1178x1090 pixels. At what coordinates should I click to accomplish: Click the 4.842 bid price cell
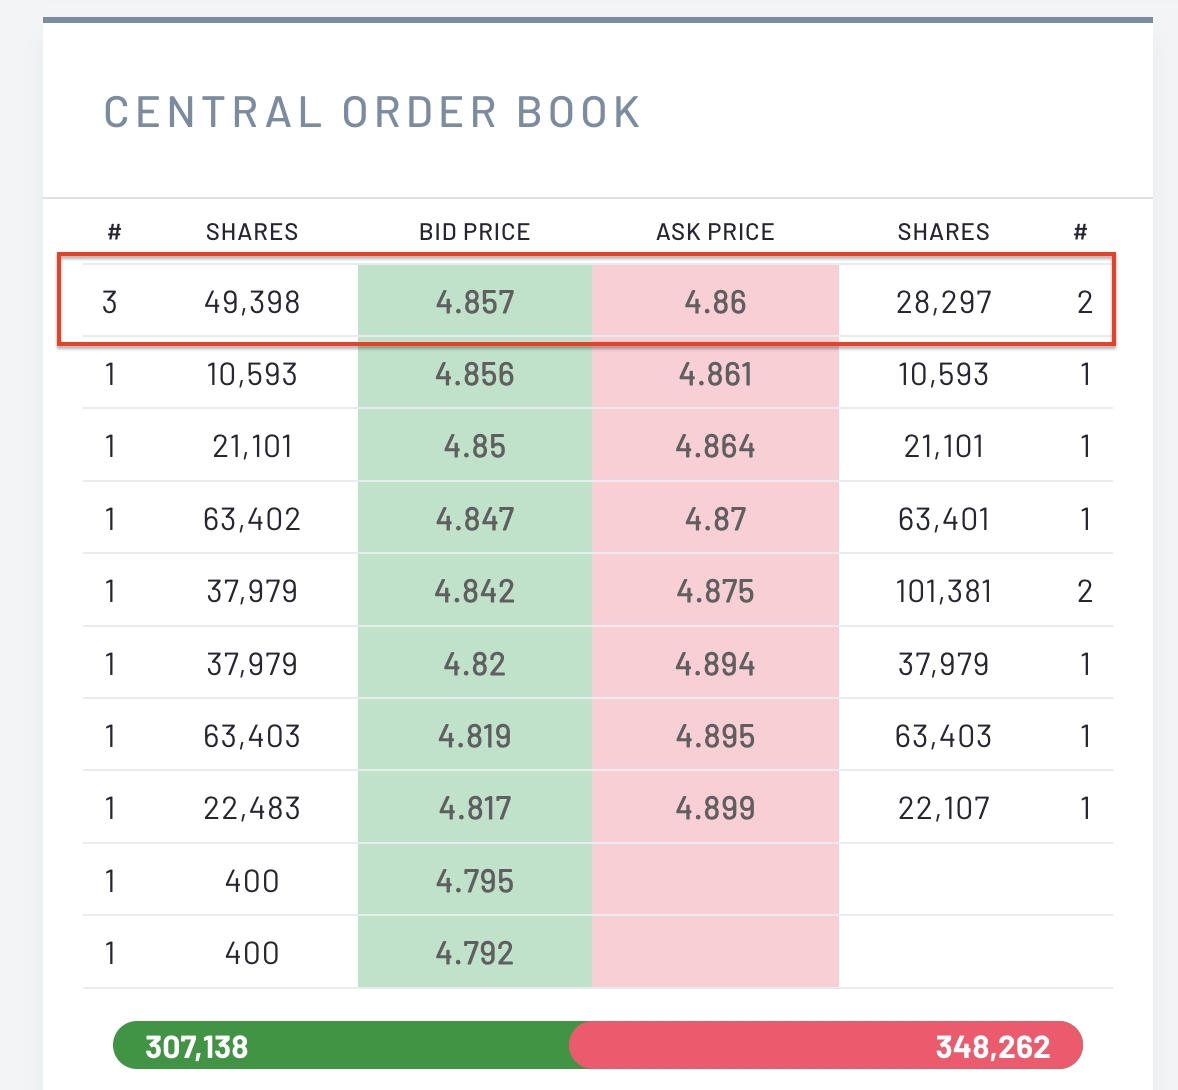[x=475, y=591]
